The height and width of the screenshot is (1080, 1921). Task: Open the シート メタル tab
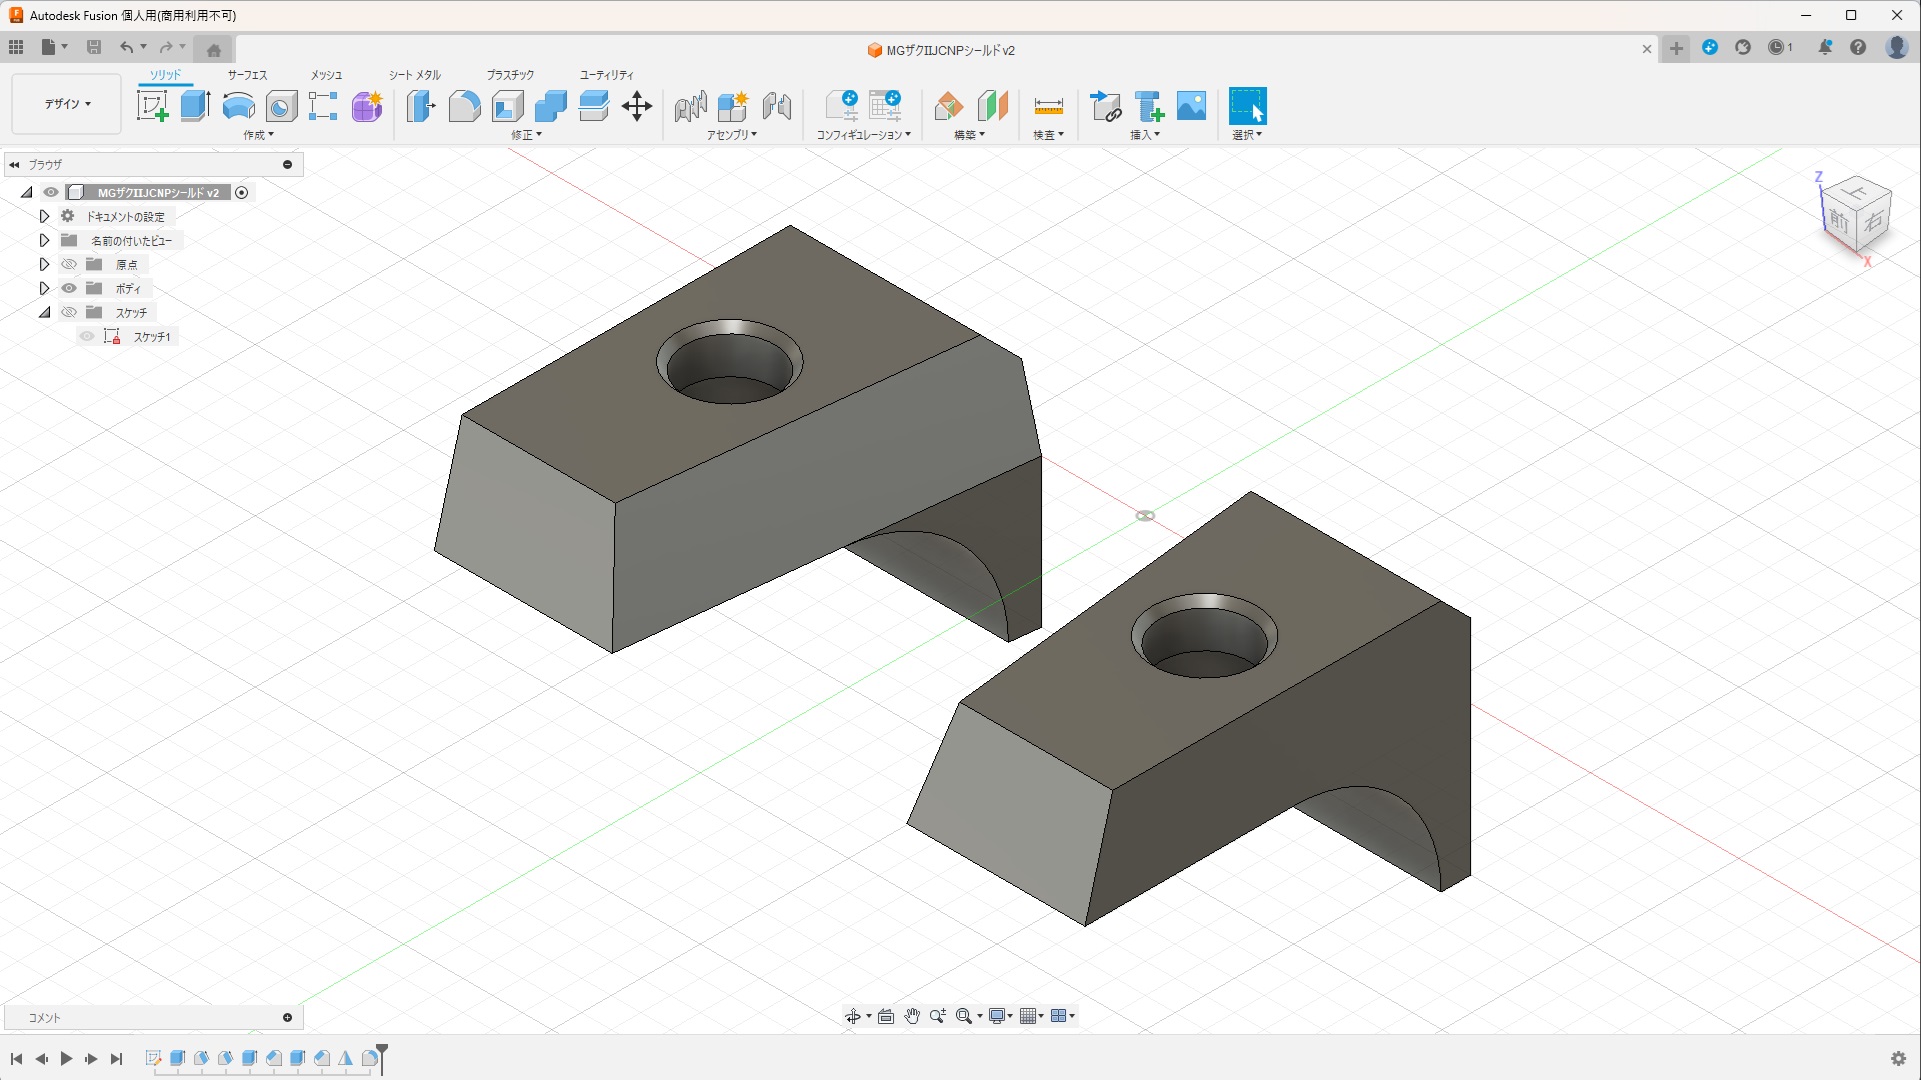[414, 75]
